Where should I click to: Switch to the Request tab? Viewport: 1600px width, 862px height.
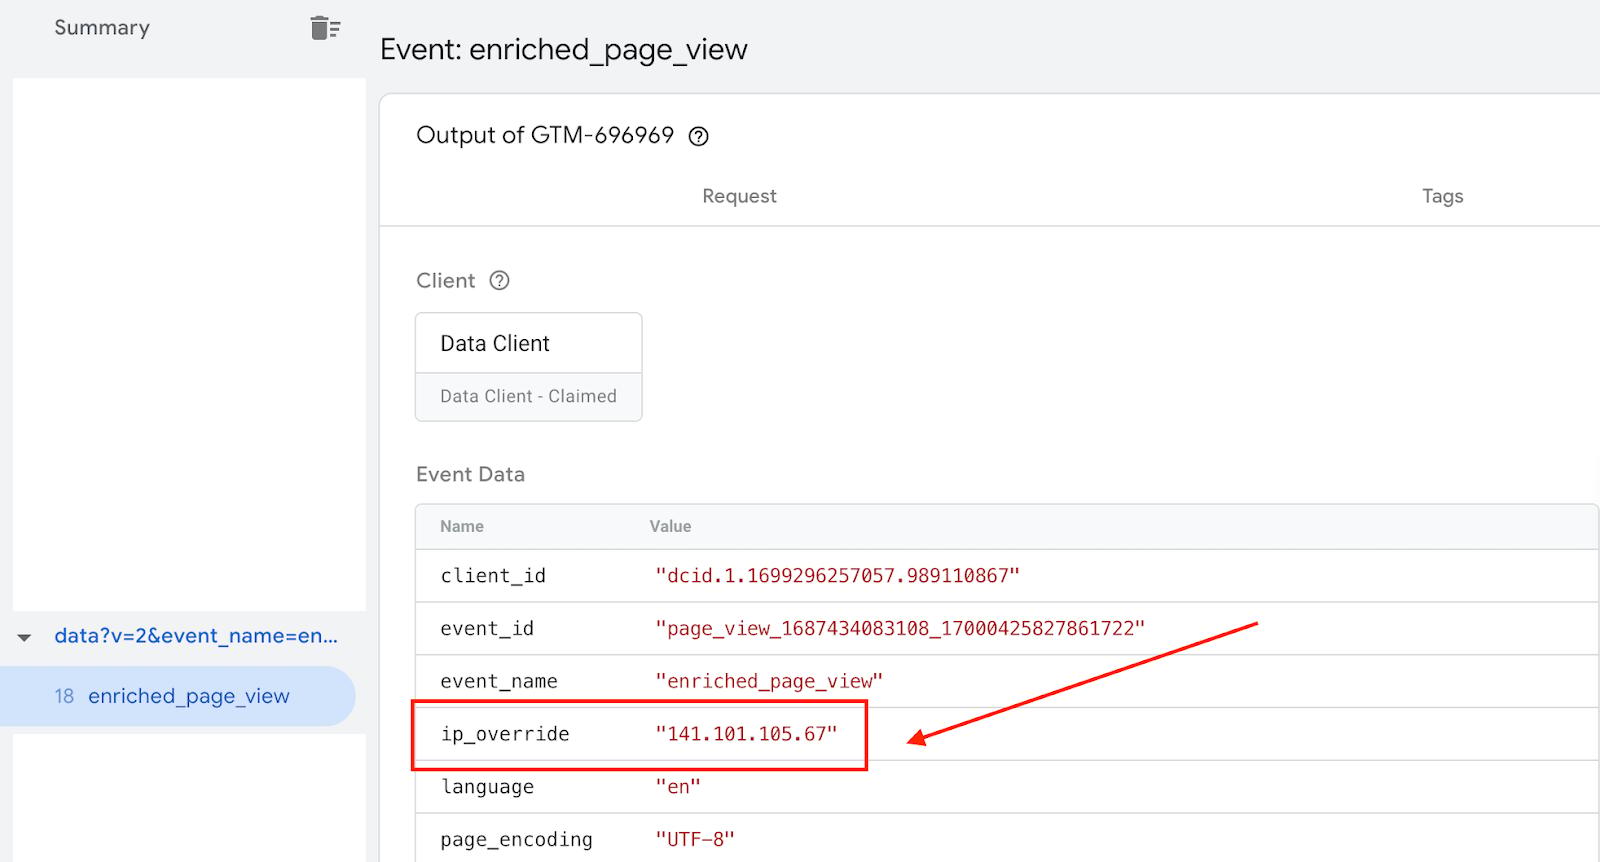pyautogui.click(x=739, y=196)
